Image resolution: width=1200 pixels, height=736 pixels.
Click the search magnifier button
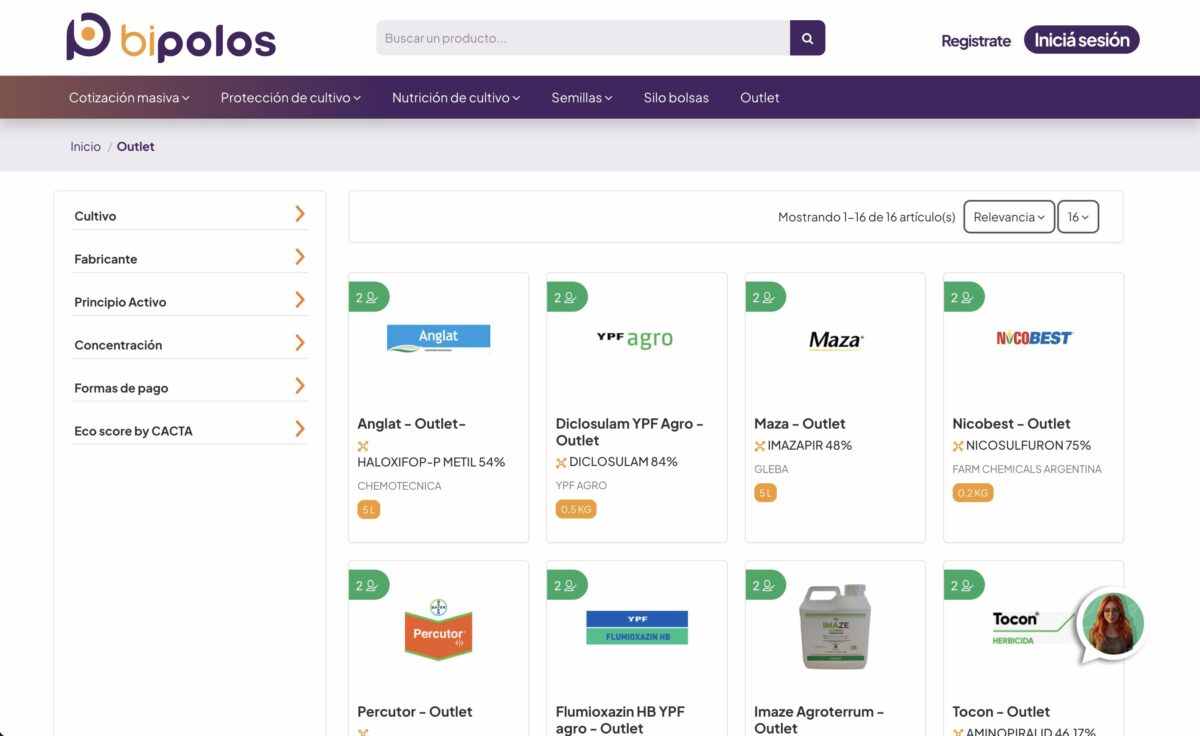point(807,39)
